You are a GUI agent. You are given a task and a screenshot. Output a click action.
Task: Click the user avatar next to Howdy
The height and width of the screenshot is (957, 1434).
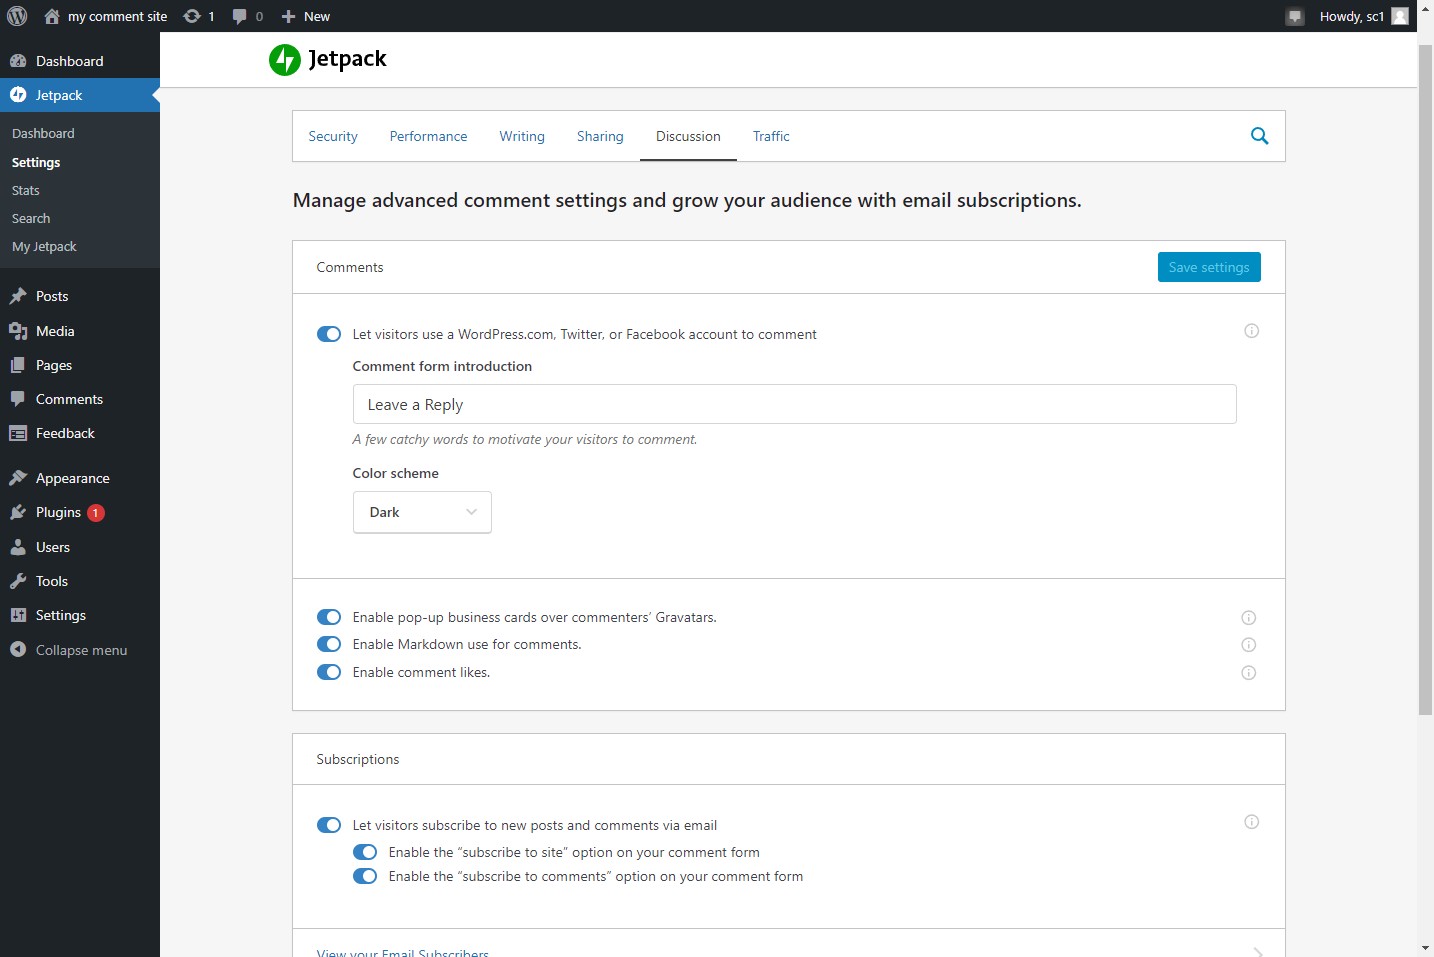pyautogui.click(x=1400, y=16)
